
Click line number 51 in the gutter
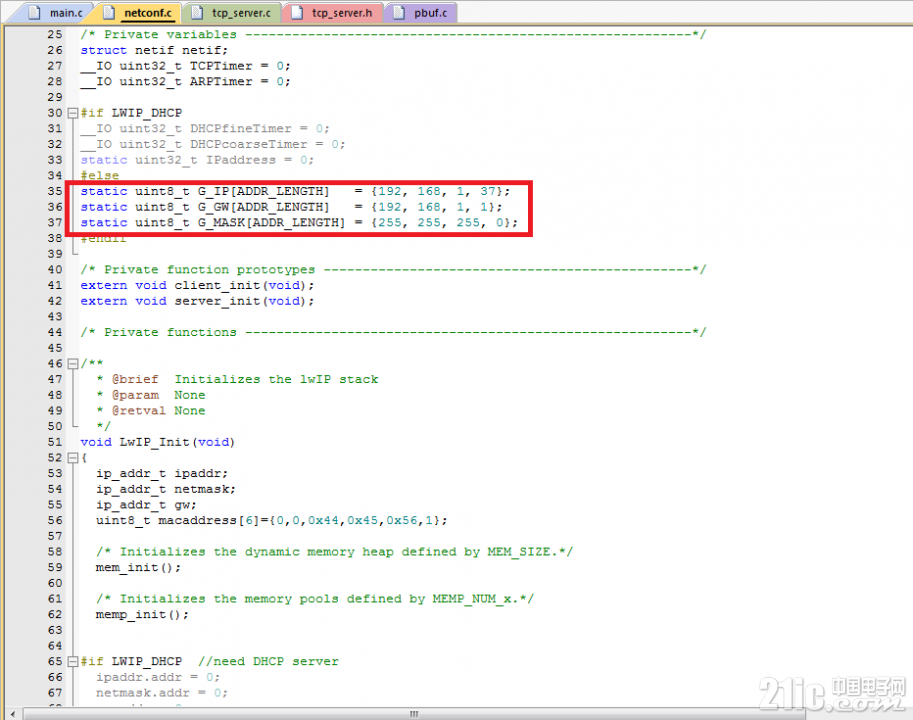pos(55,442)
